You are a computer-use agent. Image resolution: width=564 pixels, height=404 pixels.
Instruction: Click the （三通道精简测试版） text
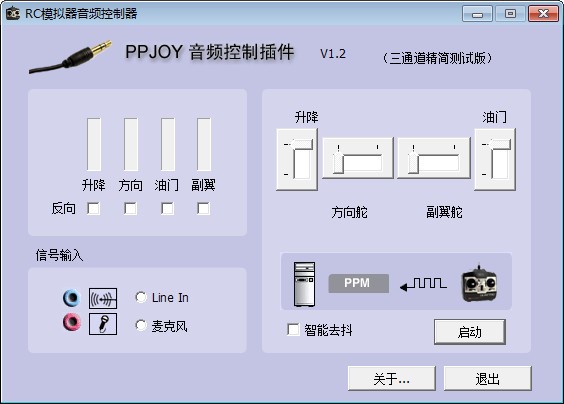click(437, 58)
